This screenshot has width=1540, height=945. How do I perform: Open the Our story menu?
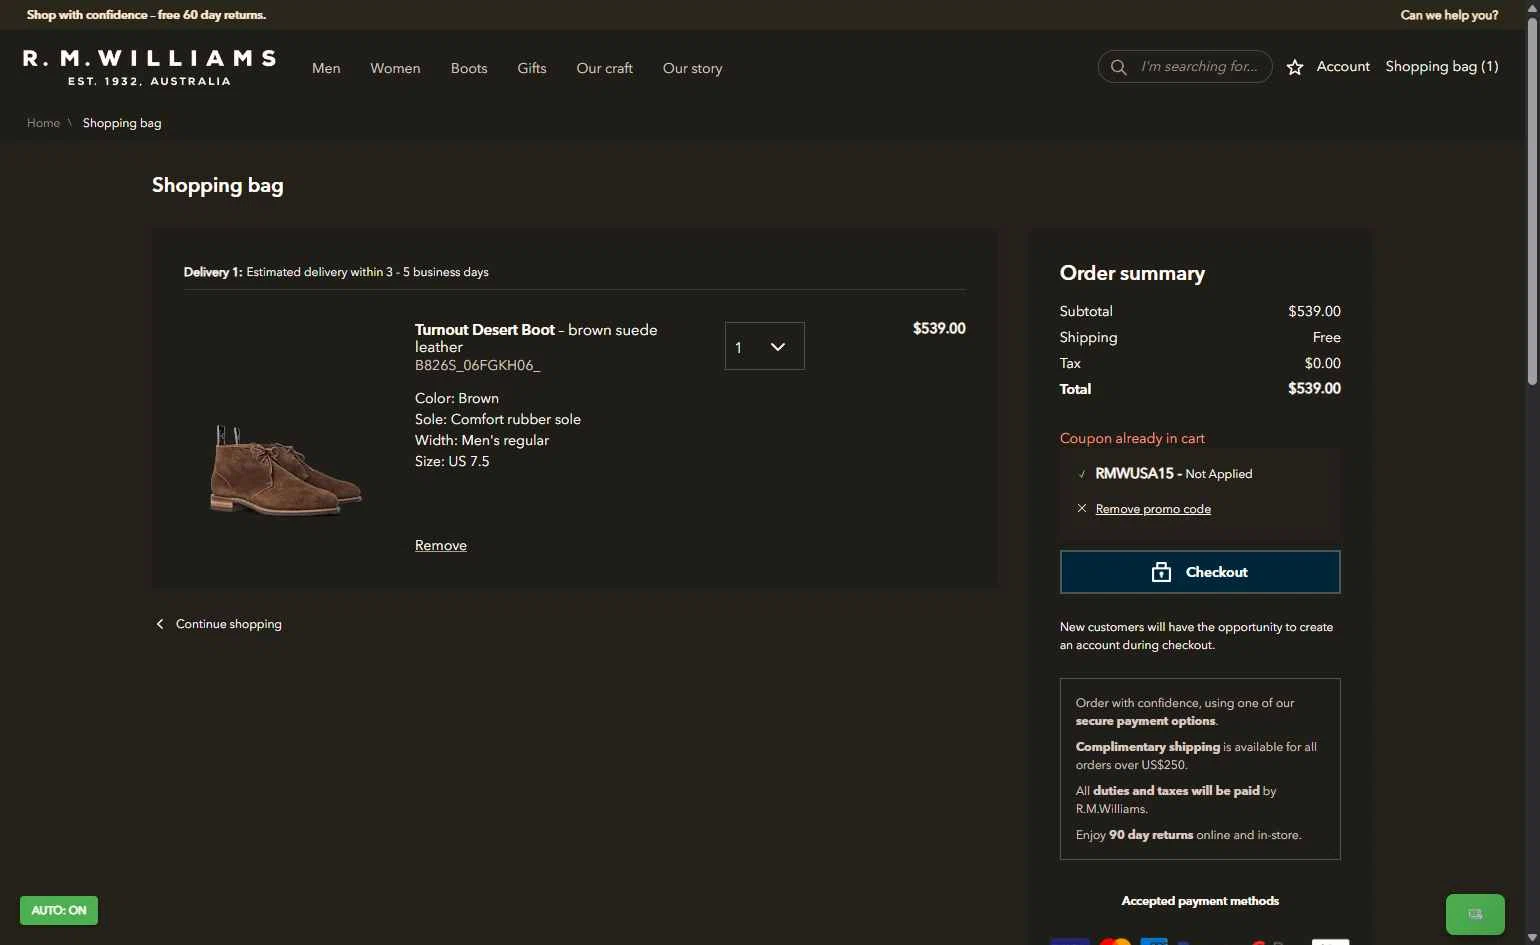point(692,68)
